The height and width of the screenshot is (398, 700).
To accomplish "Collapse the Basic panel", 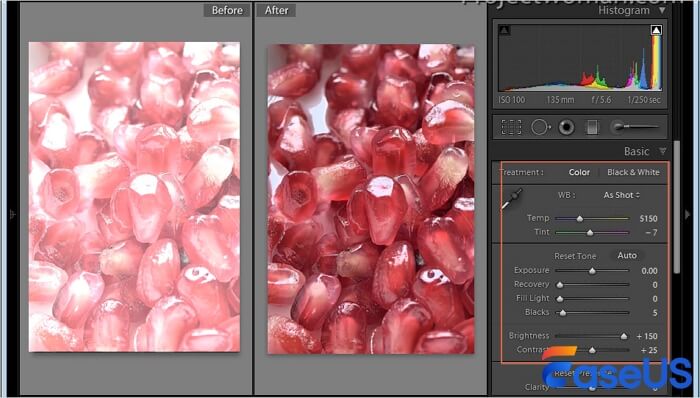I will click(x=662, y=152).
